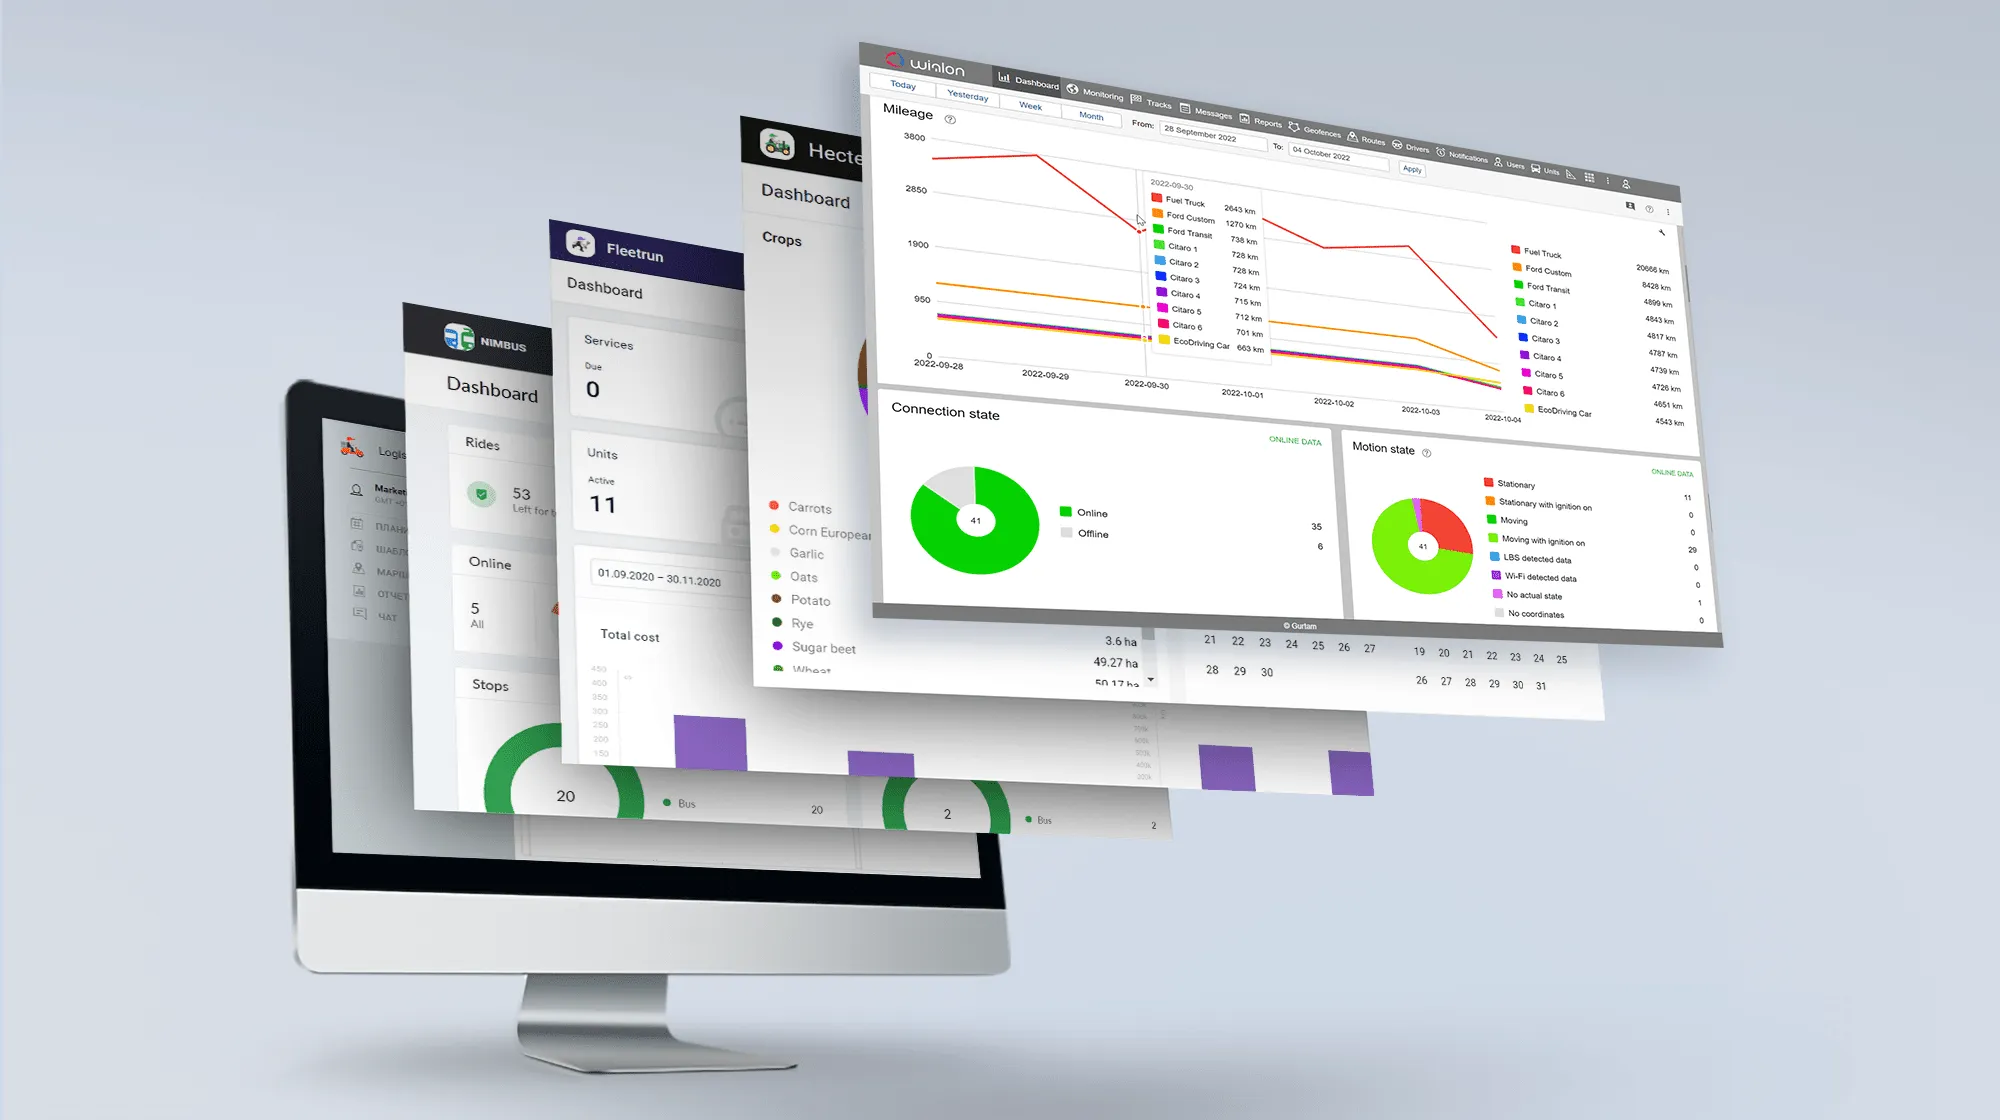The height and width of the screenshot is (1120, 2000).
Task: Open the Month filter tab dropdown
Action: click(1092, 117)
